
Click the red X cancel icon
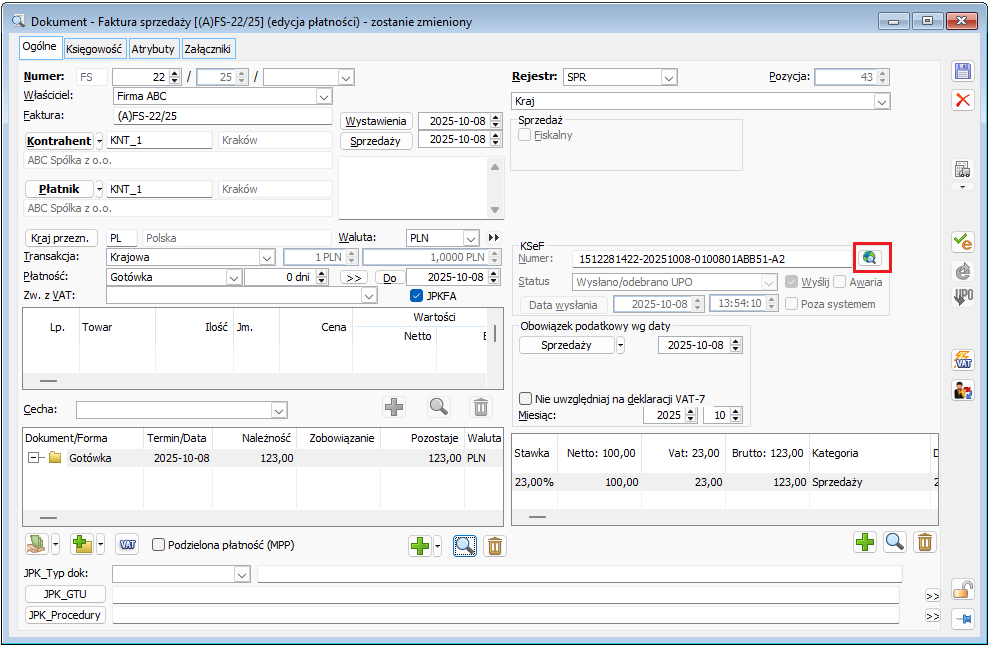(x=963, y=100)
